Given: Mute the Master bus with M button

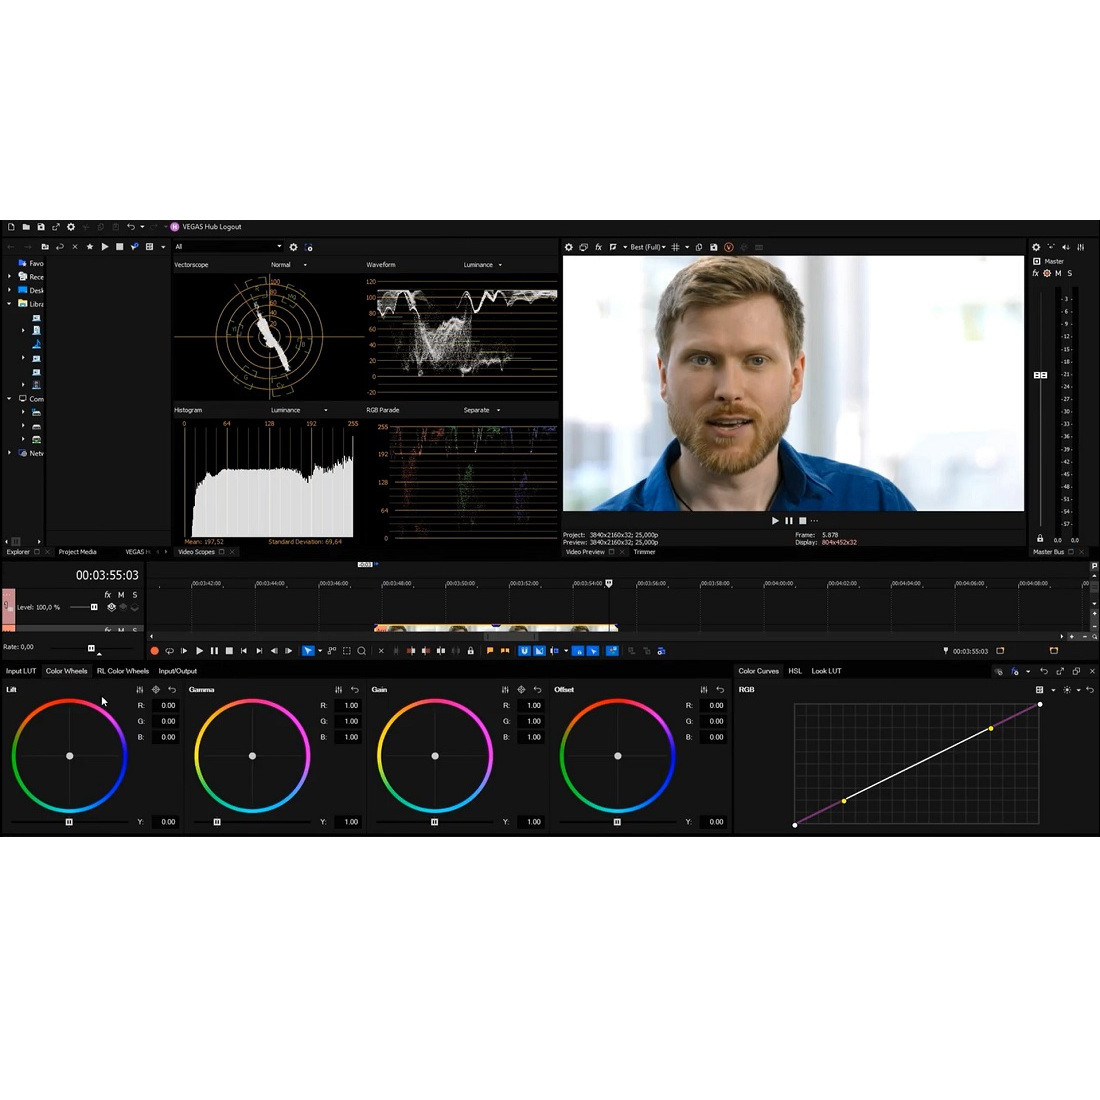Looking at the screenshot, I should coord(1057,273).
